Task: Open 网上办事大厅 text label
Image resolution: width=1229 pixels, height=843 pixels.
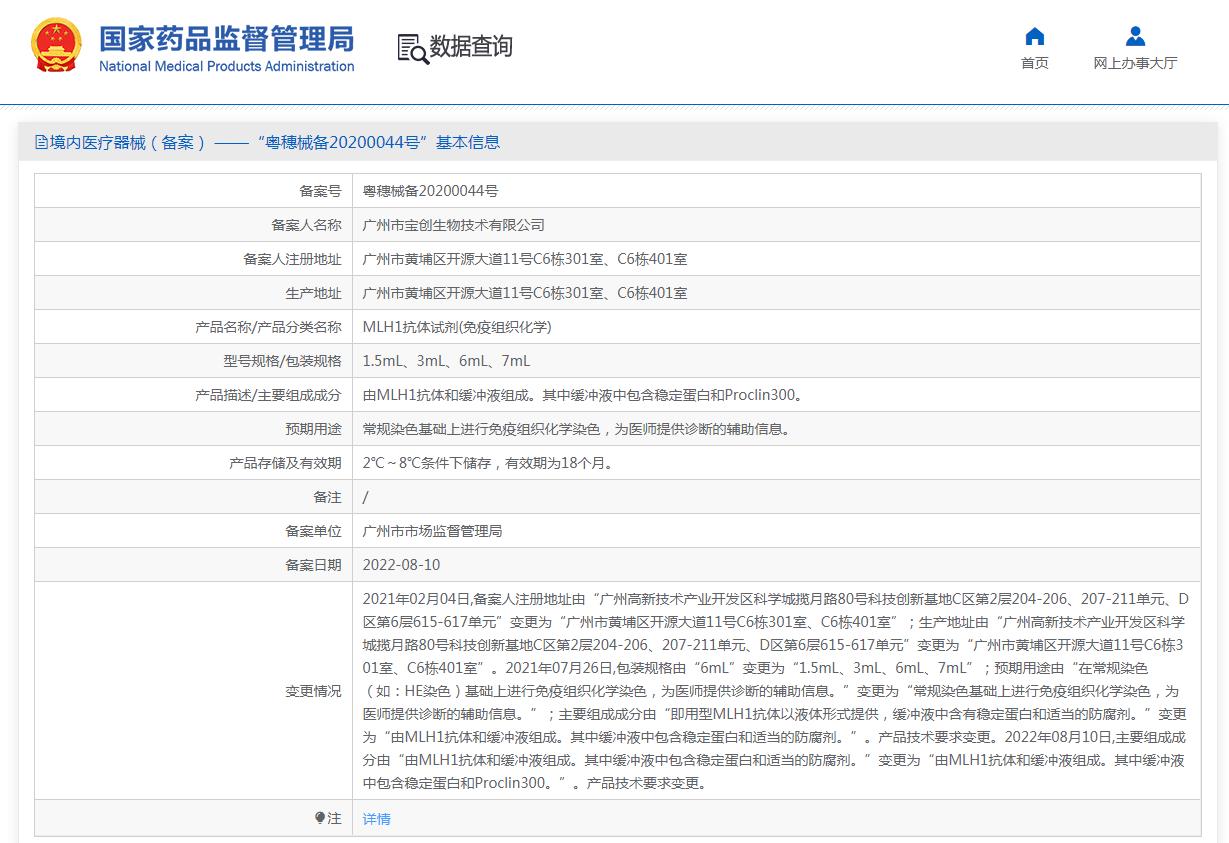Action: (x=1135, y=63)
